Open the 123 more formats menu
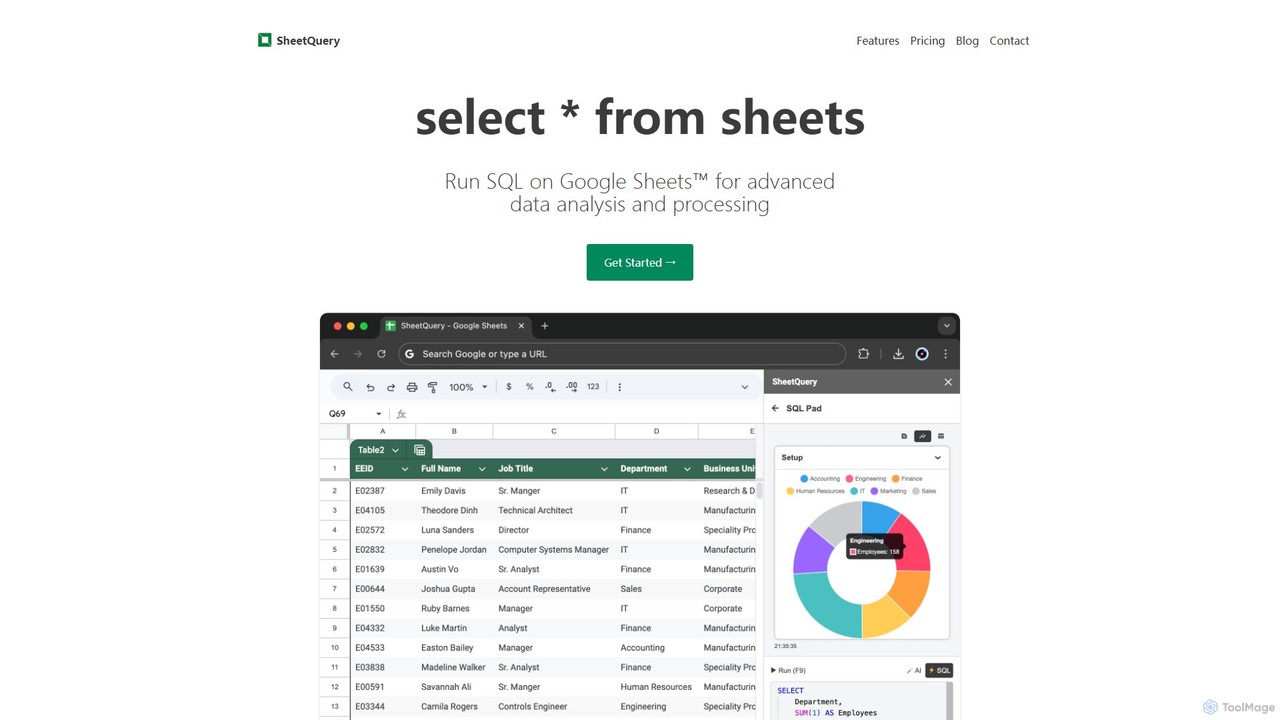 click(593, 387)
